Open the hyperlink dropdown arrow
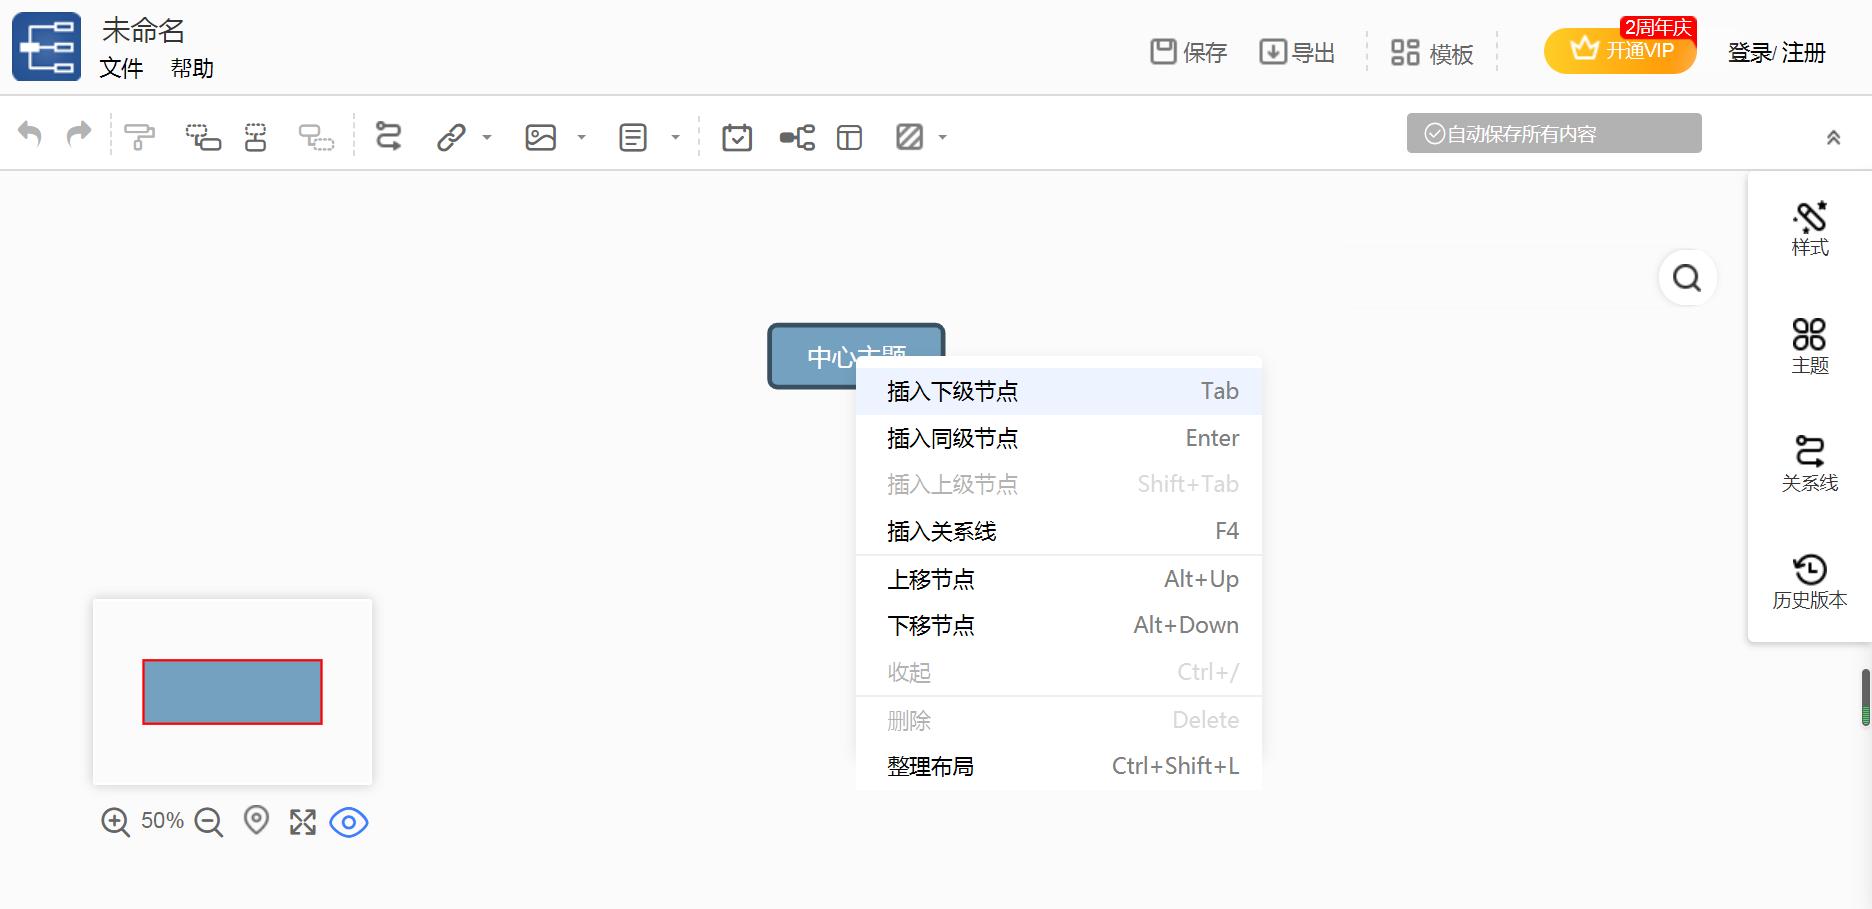1872x909 pixels. pyautogui.click(x=487, y=138)
